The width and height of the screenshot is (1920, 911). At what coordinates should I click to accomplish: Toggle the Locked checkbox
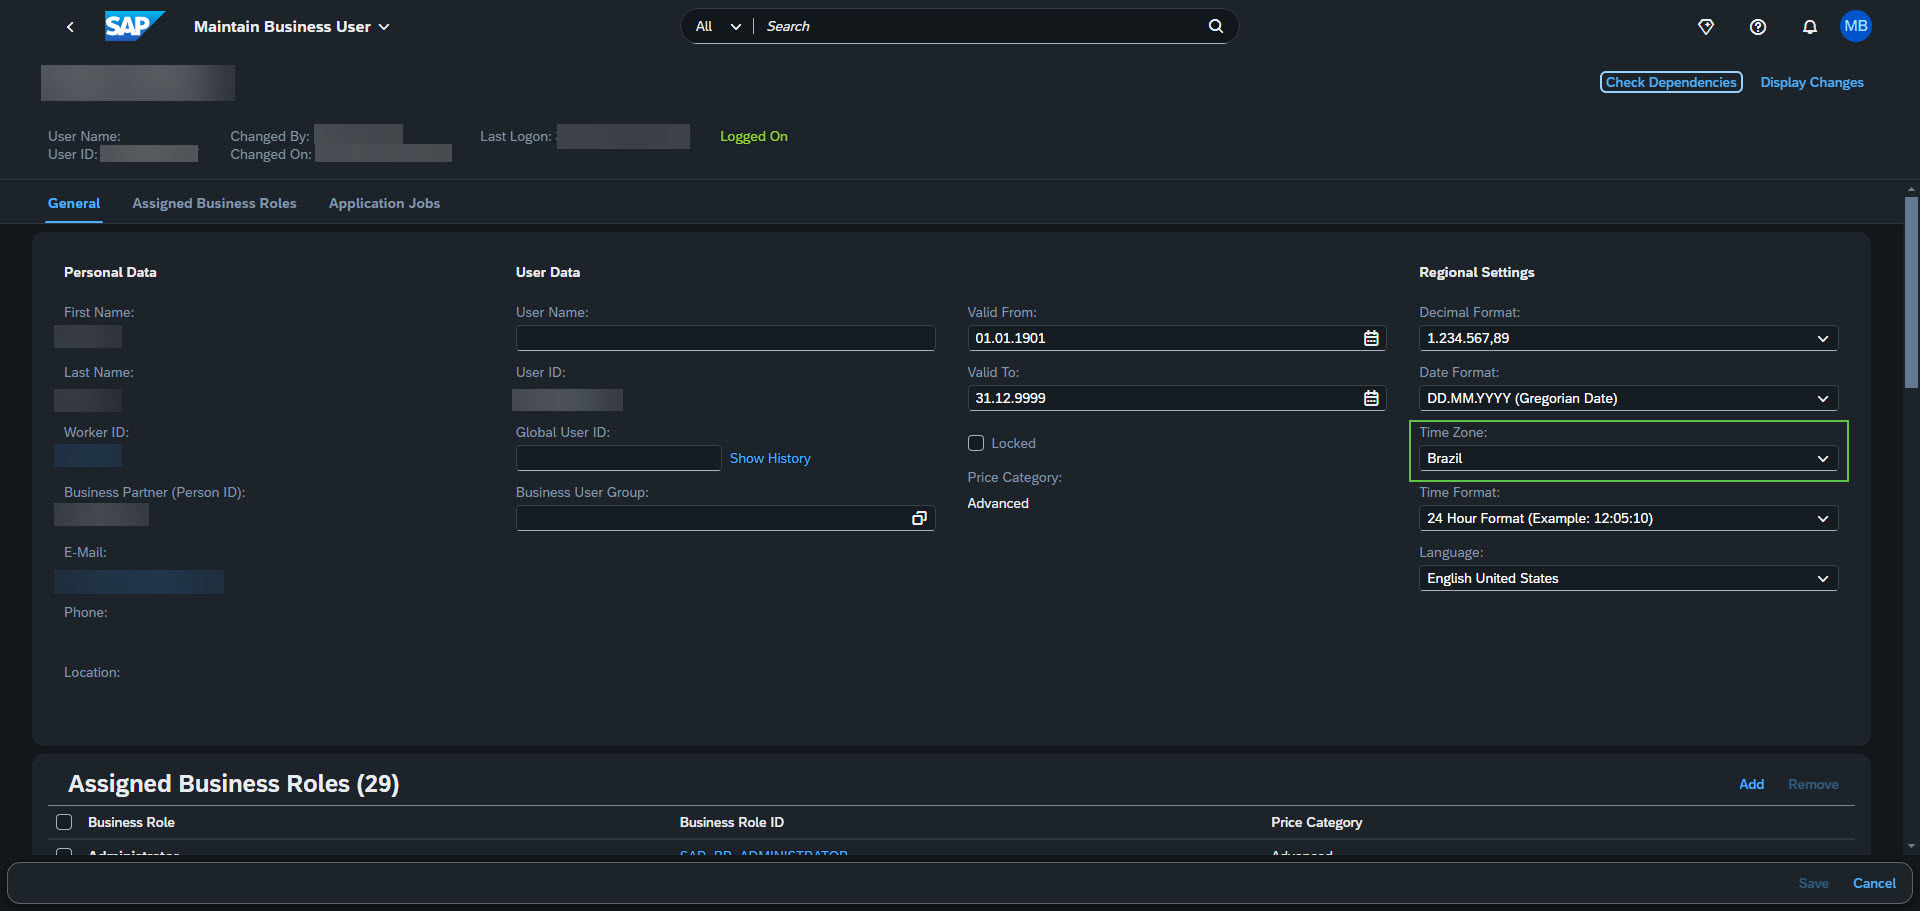tap(976, 443)
